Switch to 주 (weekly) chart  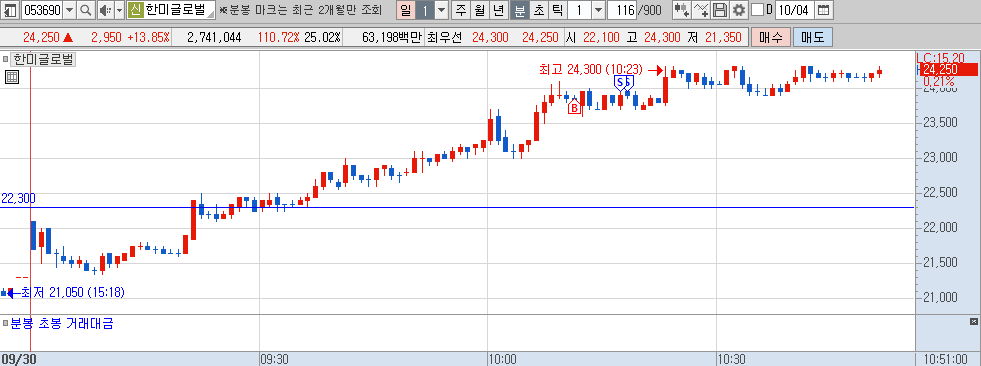point(461,10)
